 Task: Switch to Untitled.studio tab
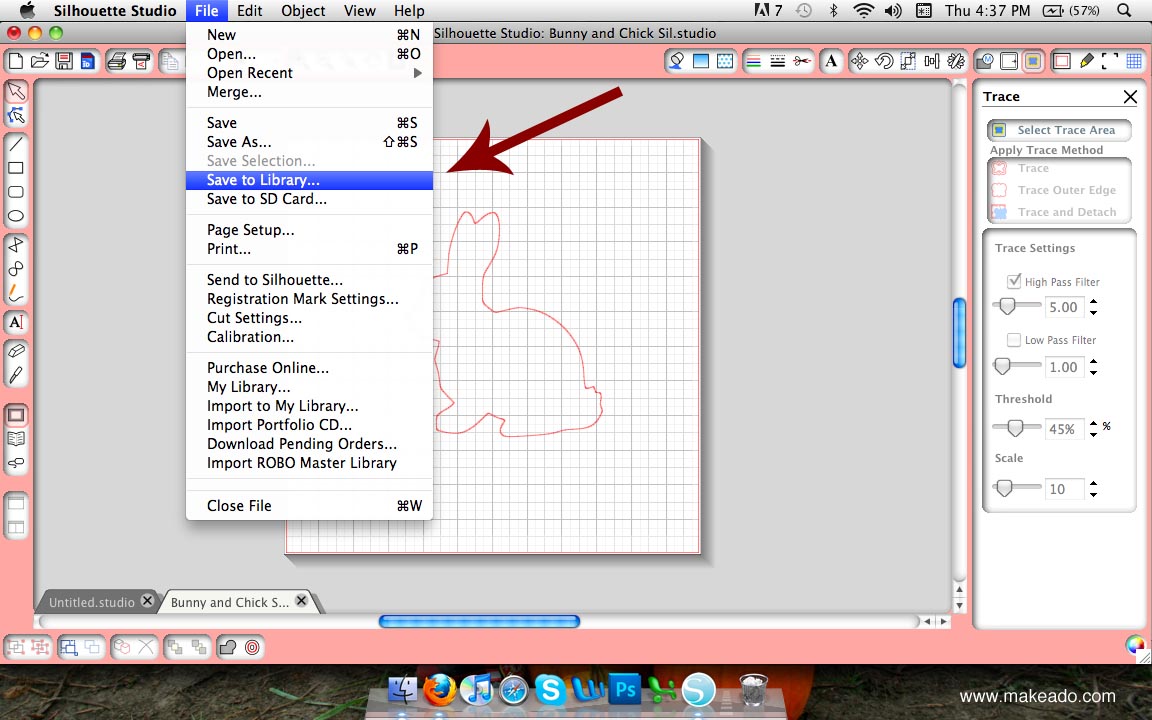pyautogui.click(x=92, y=602)
